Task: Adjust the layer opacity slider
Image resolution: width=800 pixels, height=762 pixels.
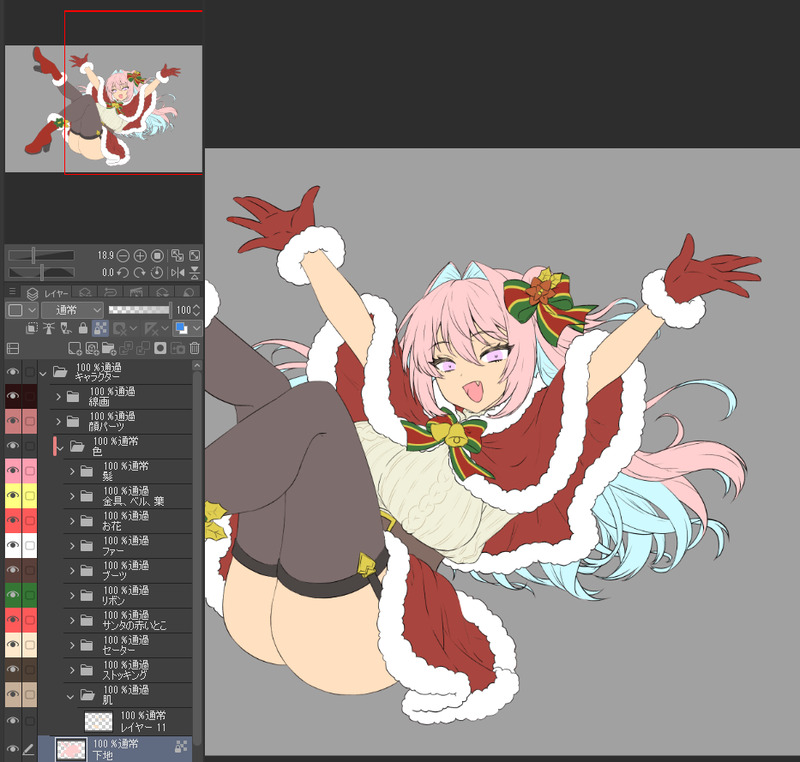Action: (139, 310)
